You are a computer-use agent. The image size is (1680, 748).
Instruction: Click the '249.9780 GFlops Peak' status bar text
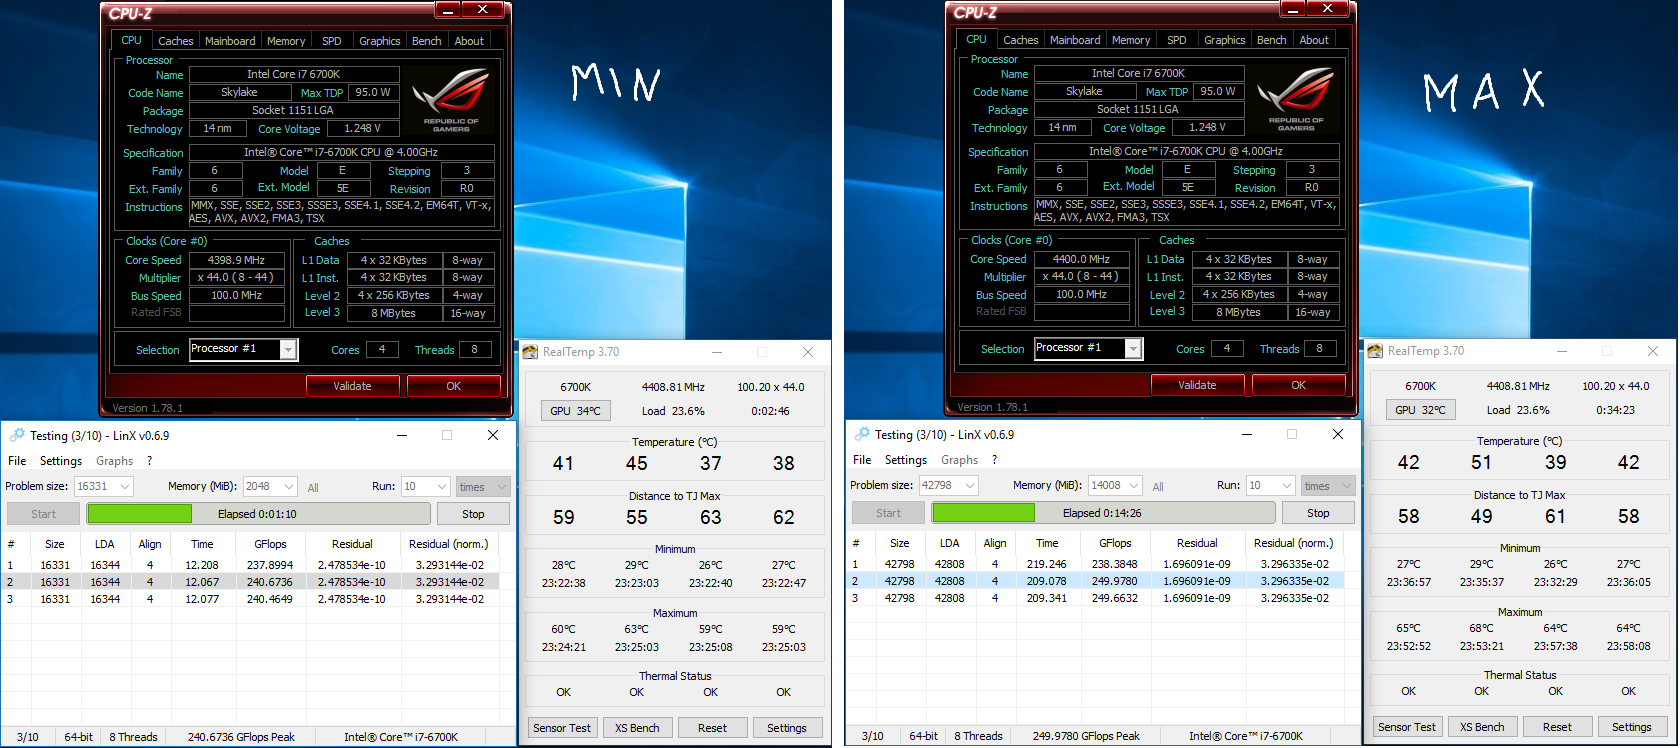pyautogui.click(x=1086, y=736)
